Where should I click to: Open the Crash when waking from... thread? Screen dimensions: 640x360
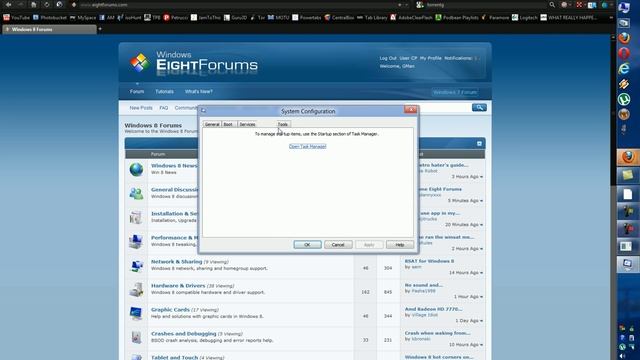[438, 333]
